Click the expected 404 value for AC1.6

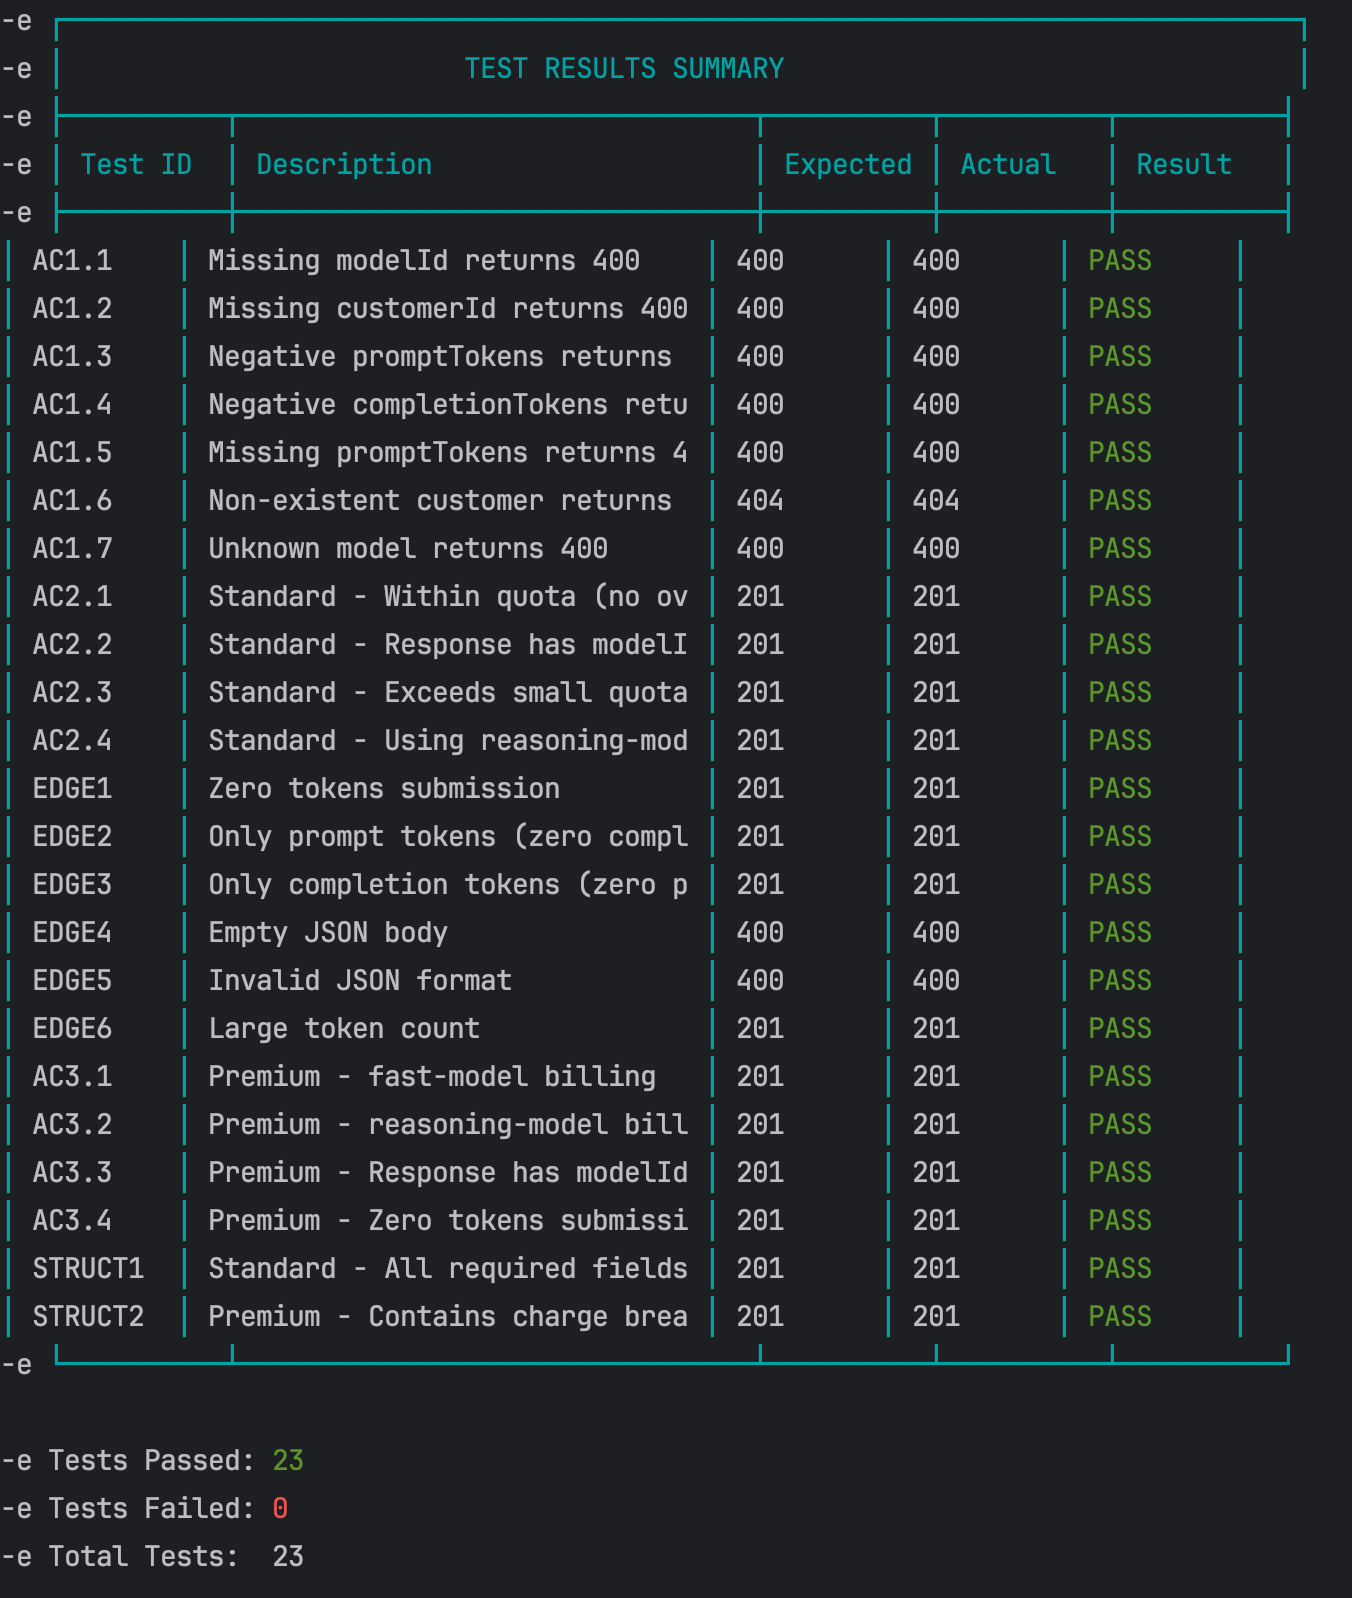click(x=760, y=500)
